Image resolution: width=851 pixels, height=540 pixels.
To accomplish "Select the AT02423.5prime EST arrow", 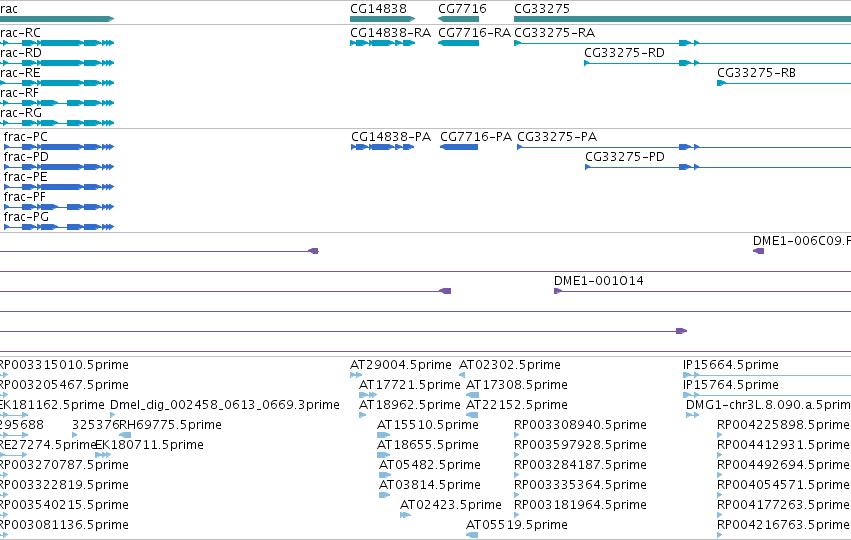I will (405, 515).
